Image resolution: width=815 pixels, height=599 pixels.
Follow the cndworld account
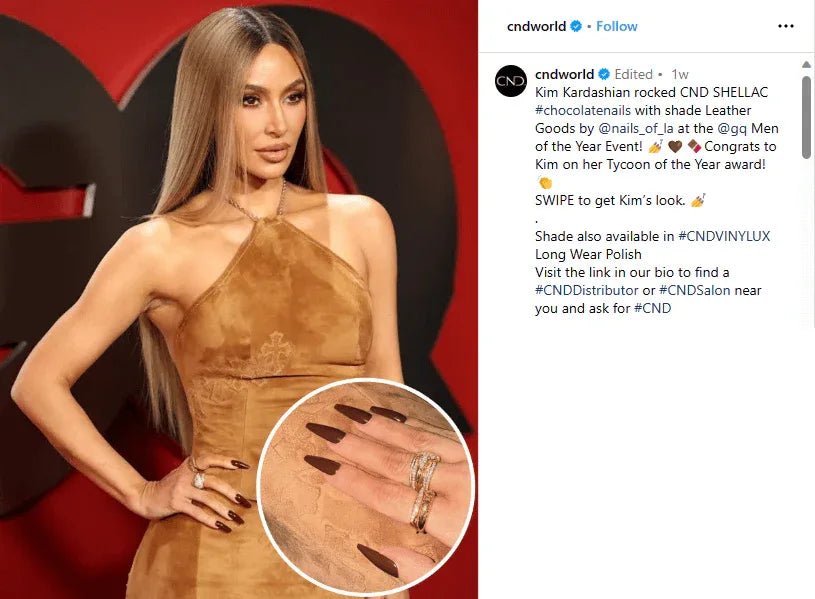coord(616,26)
